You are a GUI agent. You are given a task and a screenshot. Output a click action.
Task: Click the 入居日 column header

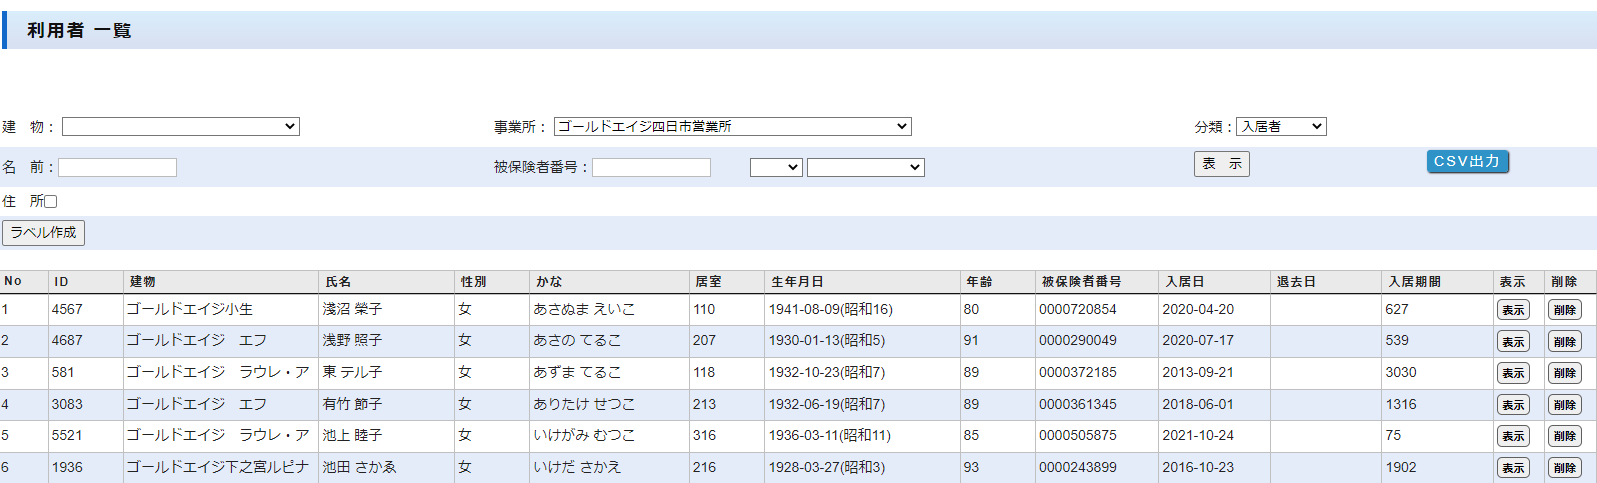[x=1184, y=282]
